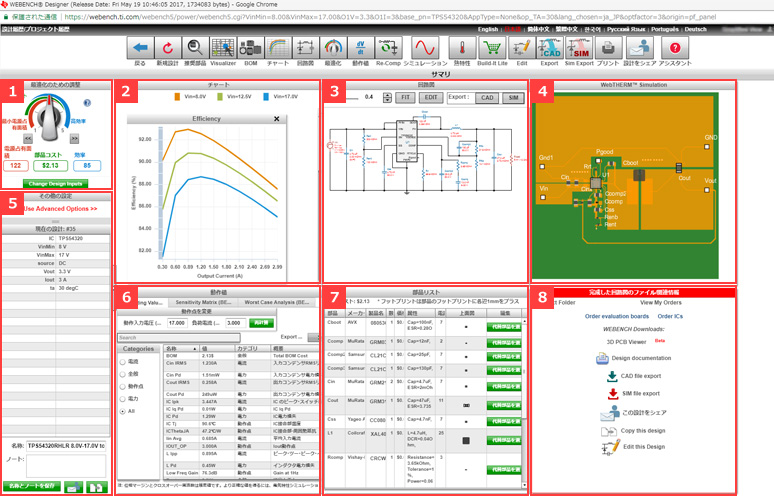Click the load current input field
Viewport: 774px width, 496px height.
click(x=235, y=323)
